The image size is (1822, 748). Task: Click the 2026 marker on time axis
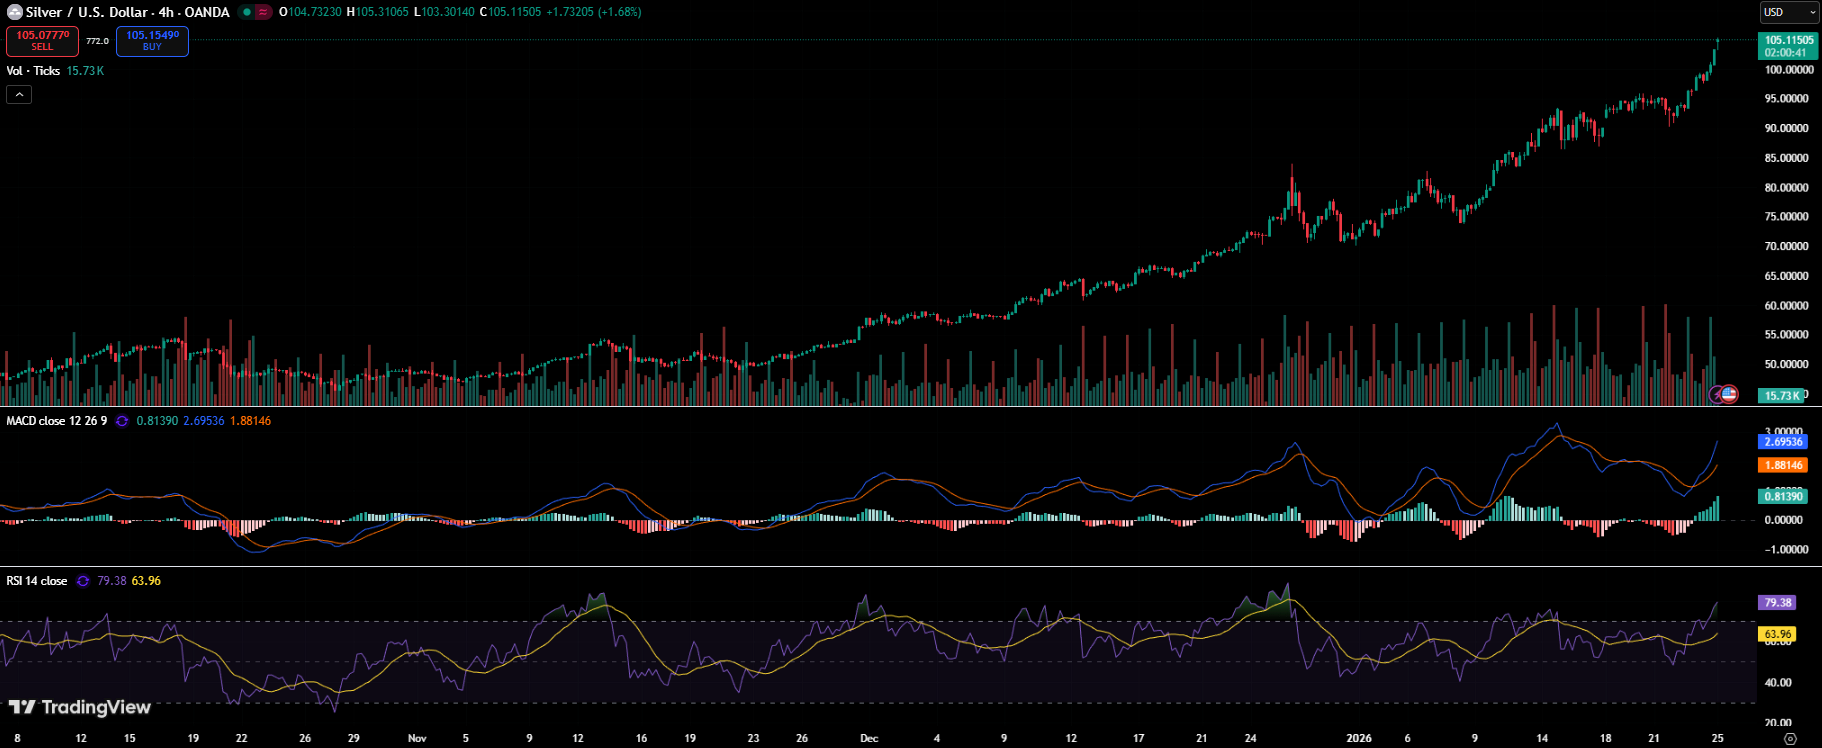1359,738
